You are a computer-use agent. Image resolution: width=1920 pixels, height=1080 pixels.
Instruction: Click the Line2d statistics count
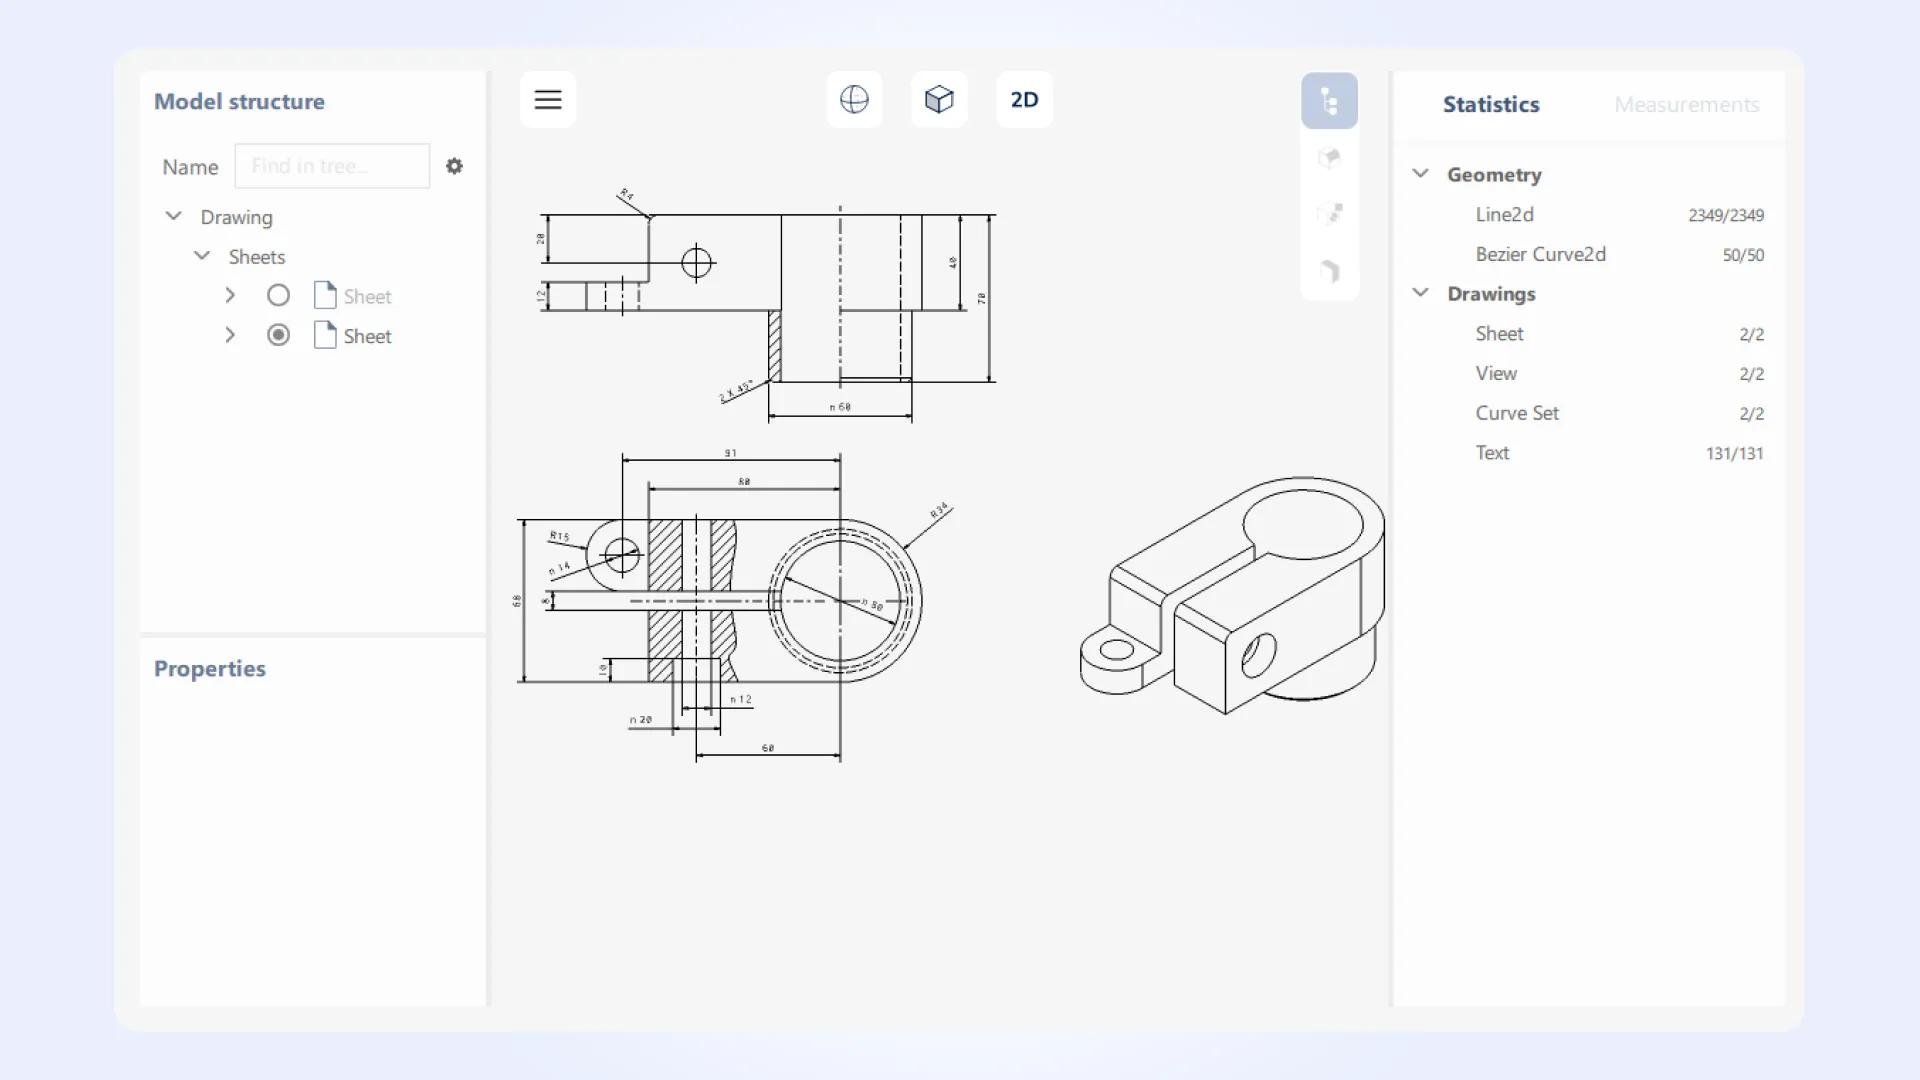point(1725,214)
